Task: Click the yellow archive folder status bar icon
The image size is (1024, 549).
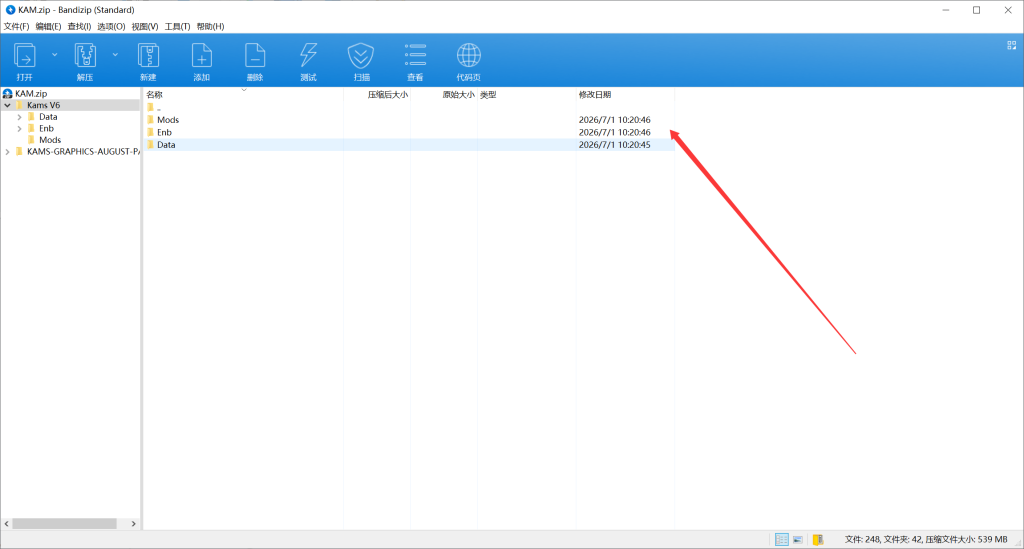Action: pos(818,539)
